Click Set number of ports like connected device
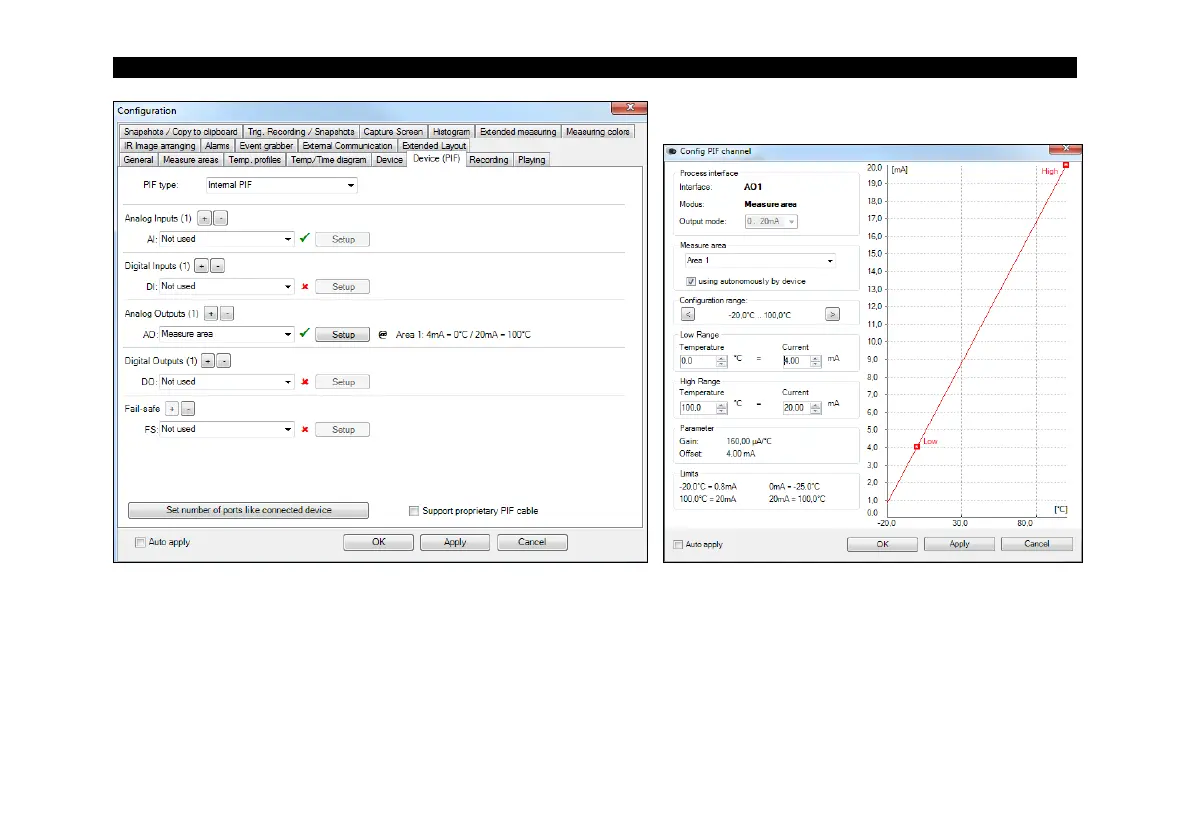 (248, 510)
